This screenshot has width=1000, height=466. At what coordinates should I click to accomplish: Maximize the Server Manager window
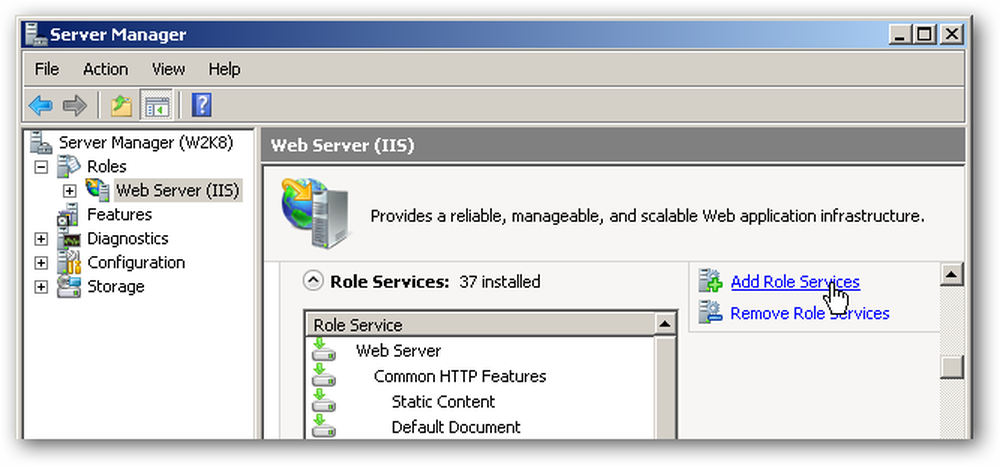pos(924,34)
